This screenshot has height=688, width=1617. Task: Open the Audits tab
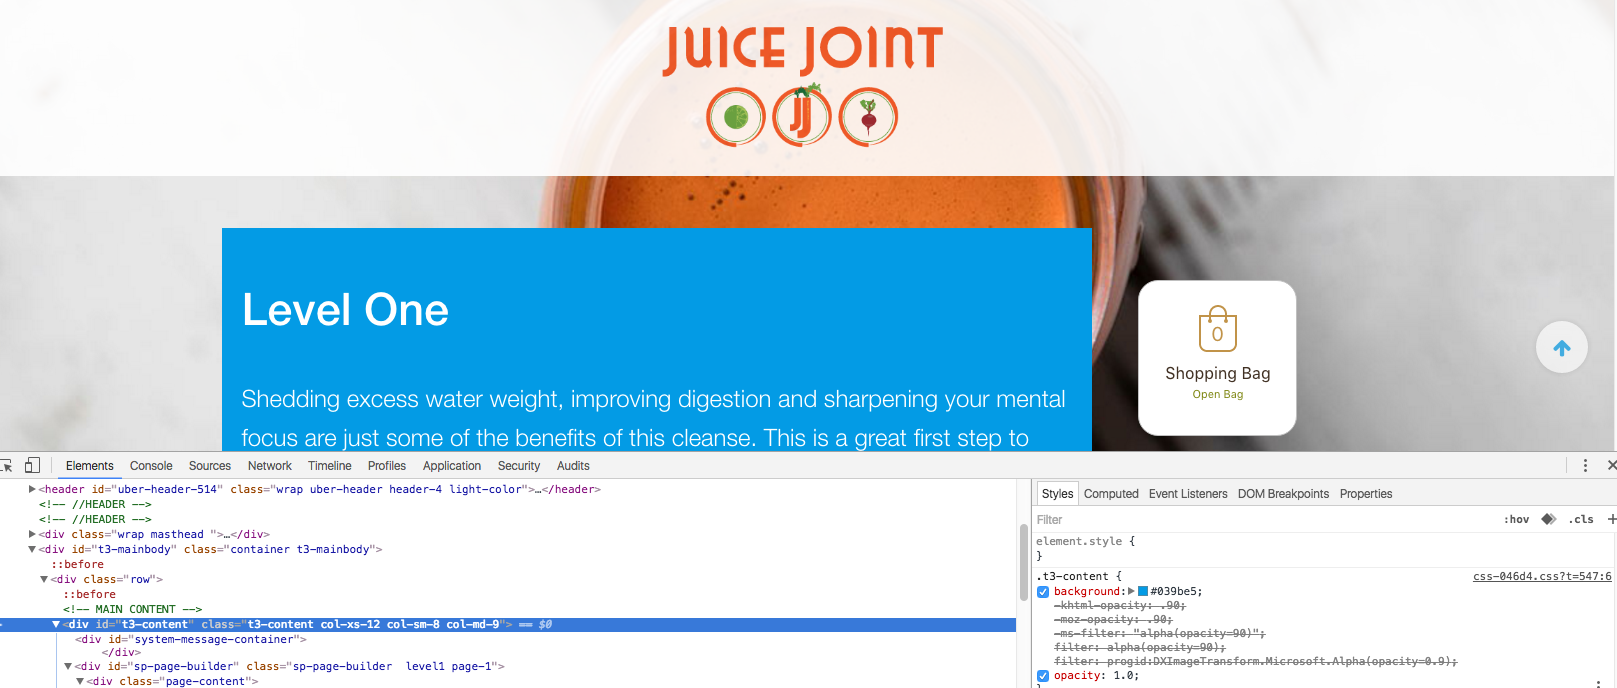click(573, 466)
